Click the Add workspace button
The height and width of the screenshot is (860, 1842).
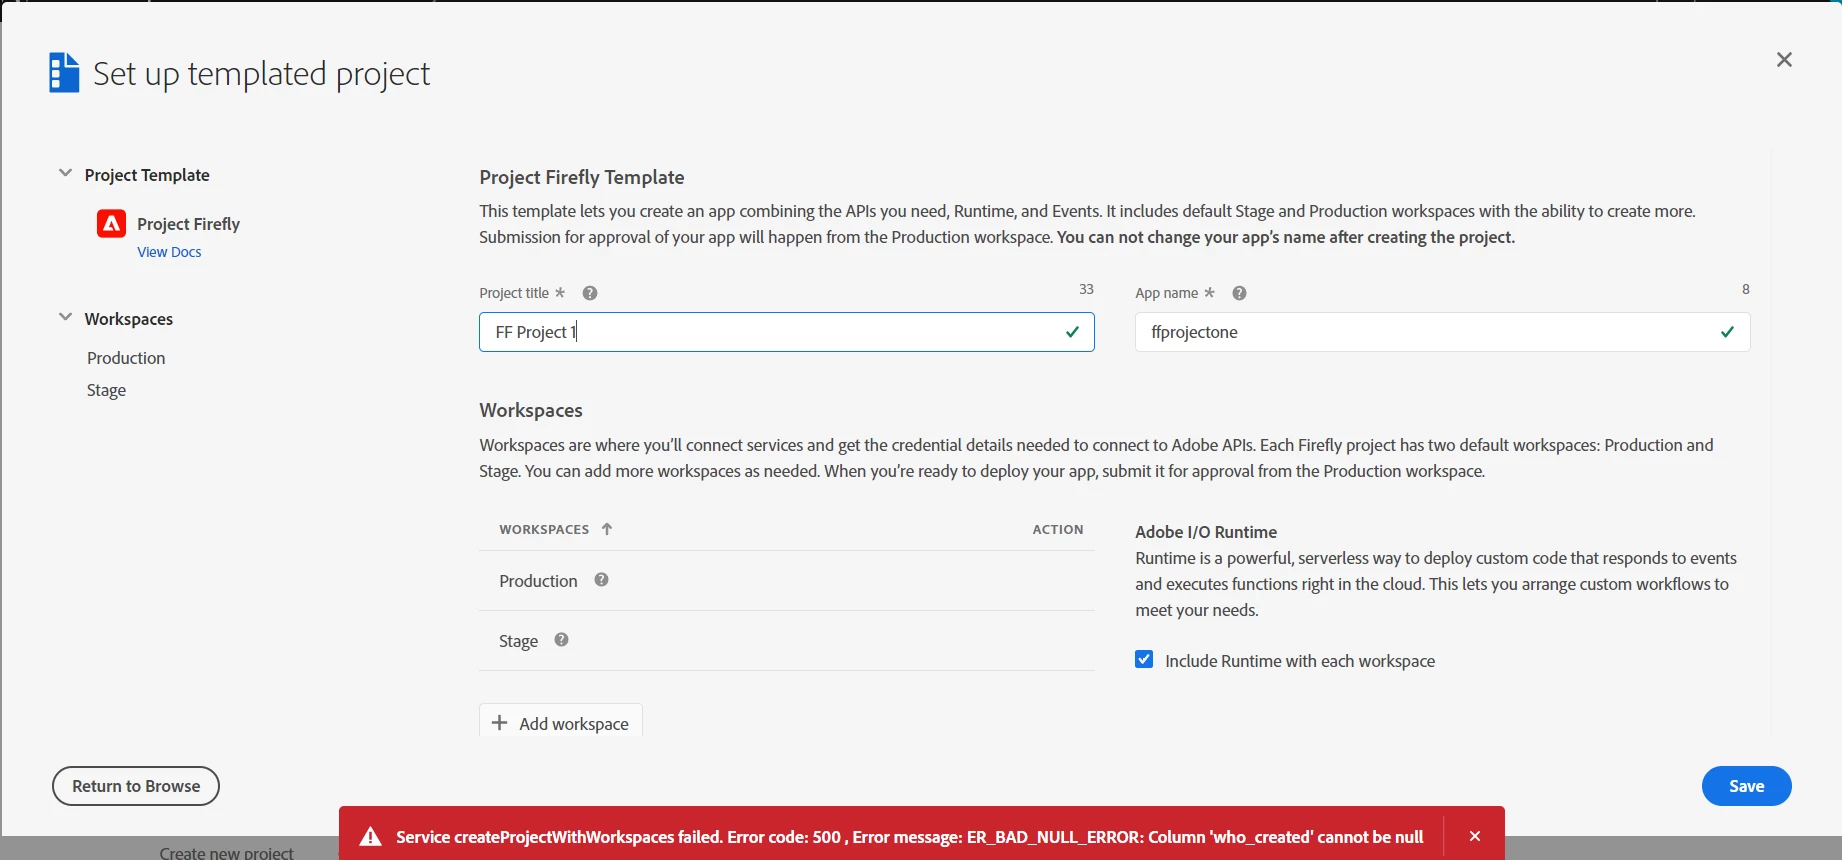[561, 722]
